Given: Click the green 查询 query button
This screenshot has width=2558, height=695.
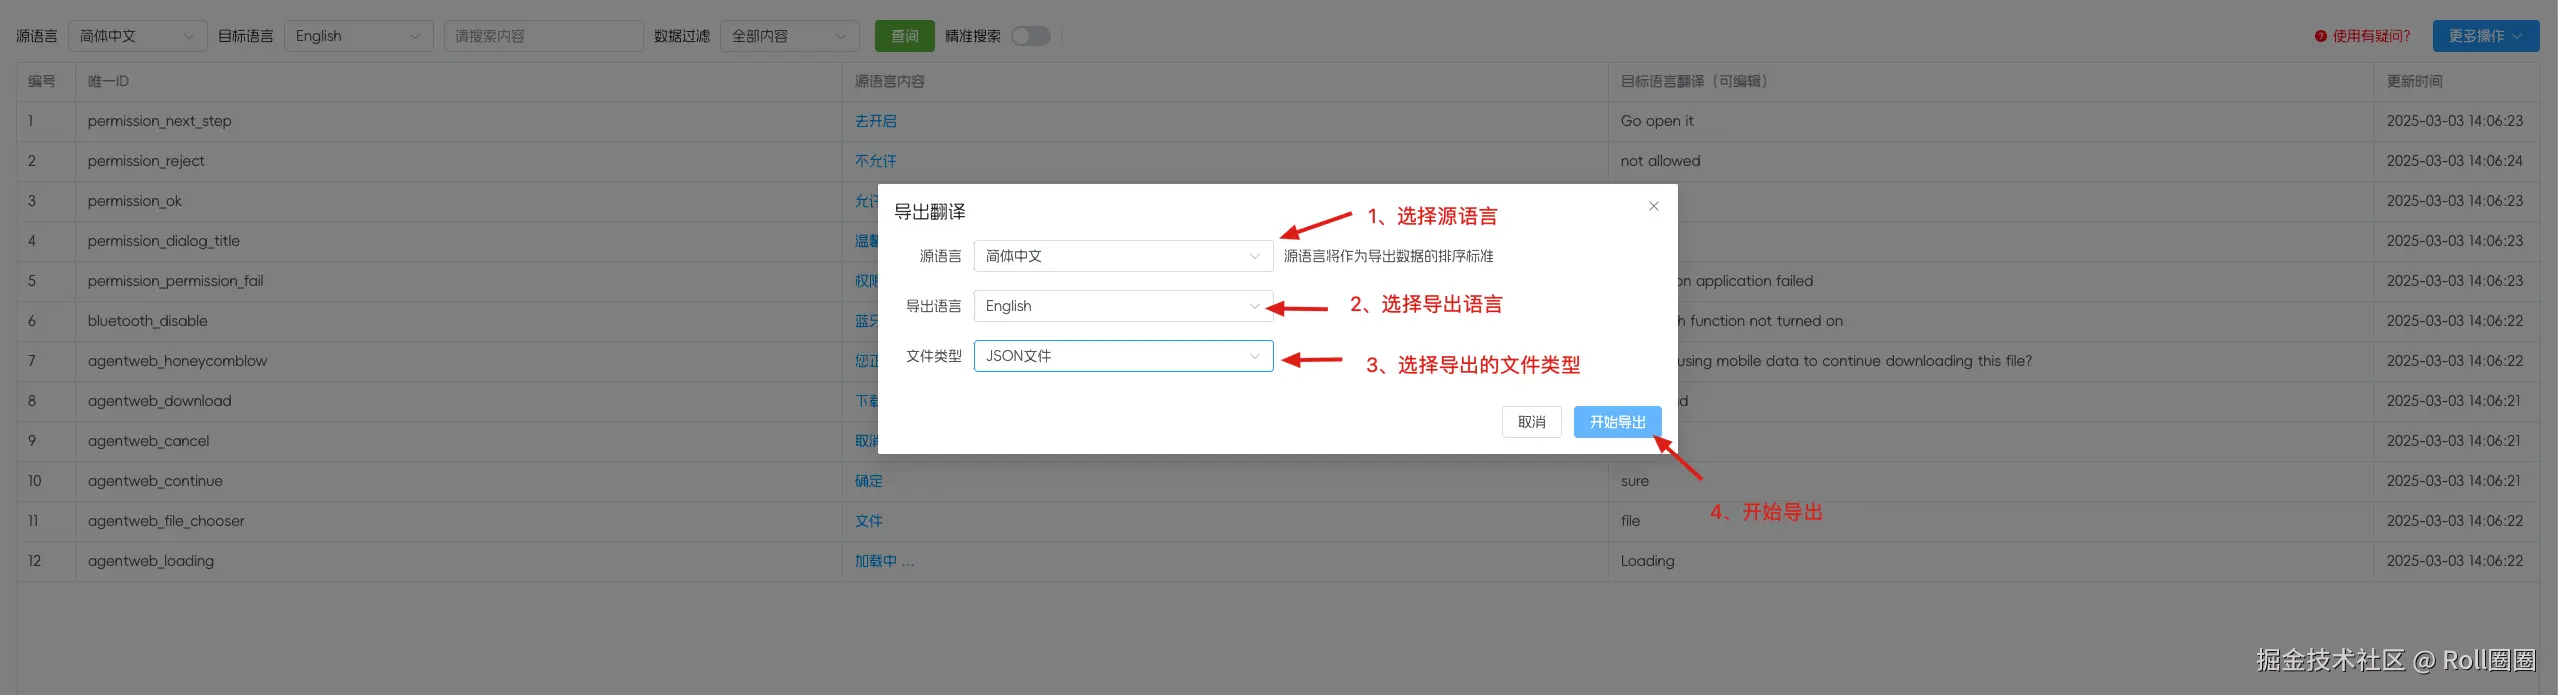Looking at the screenshot, I should tap(904, 36).
